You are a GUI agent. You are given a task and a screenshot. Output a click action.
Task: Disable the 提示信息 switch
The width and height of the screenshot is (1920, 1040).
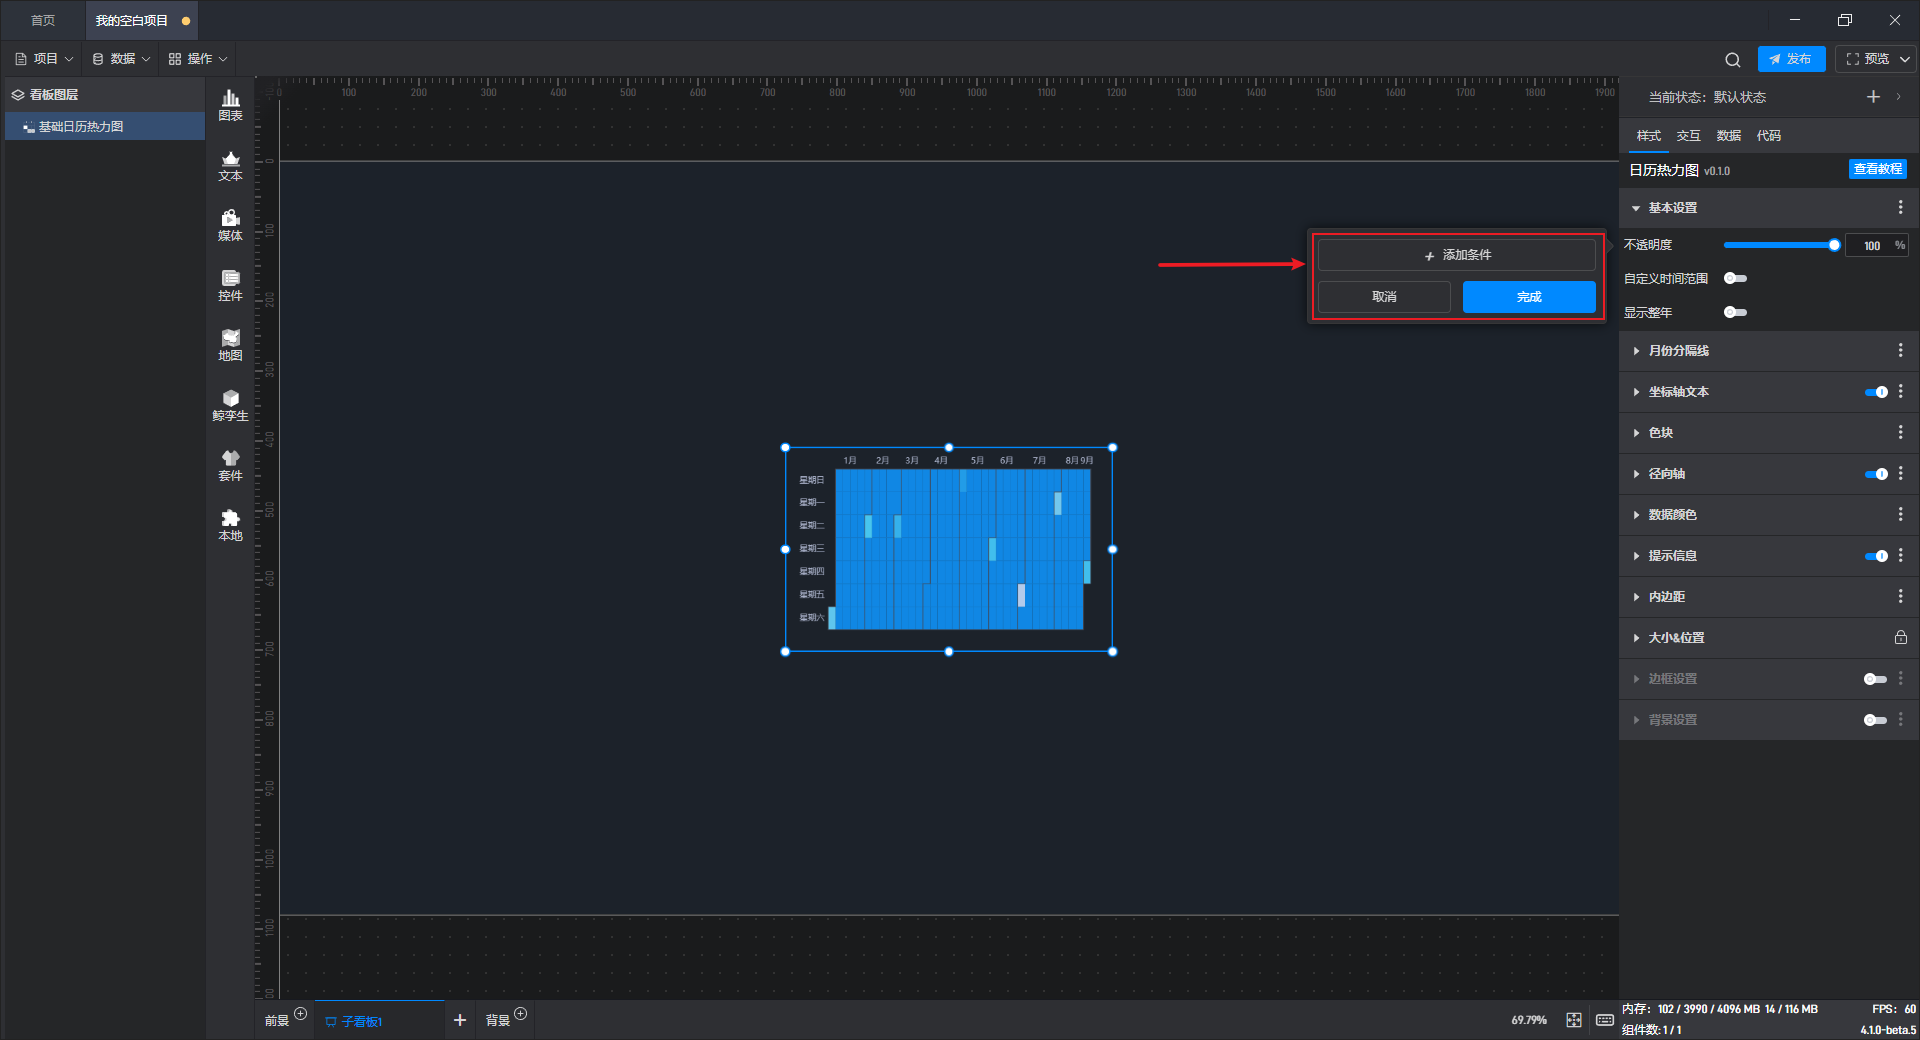1876,556
